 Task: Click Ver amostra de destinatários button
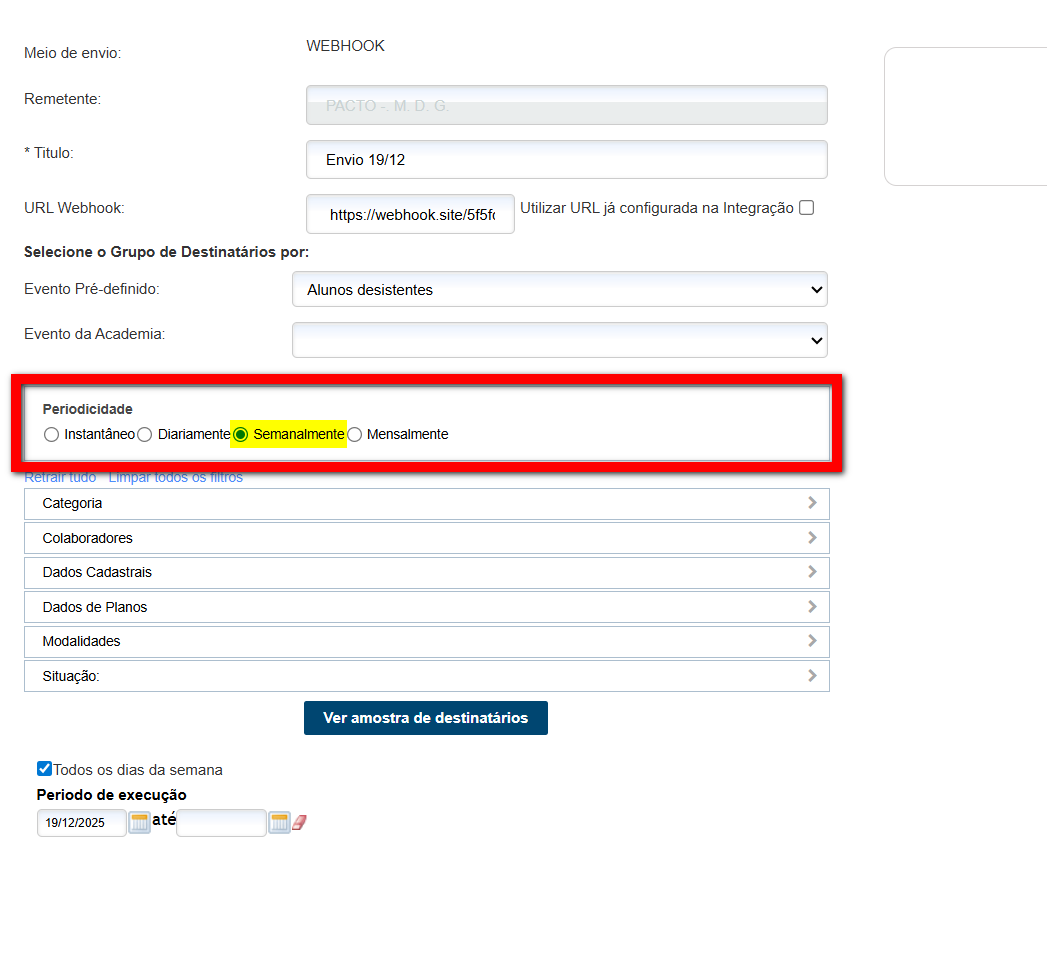tap(425, 718)
